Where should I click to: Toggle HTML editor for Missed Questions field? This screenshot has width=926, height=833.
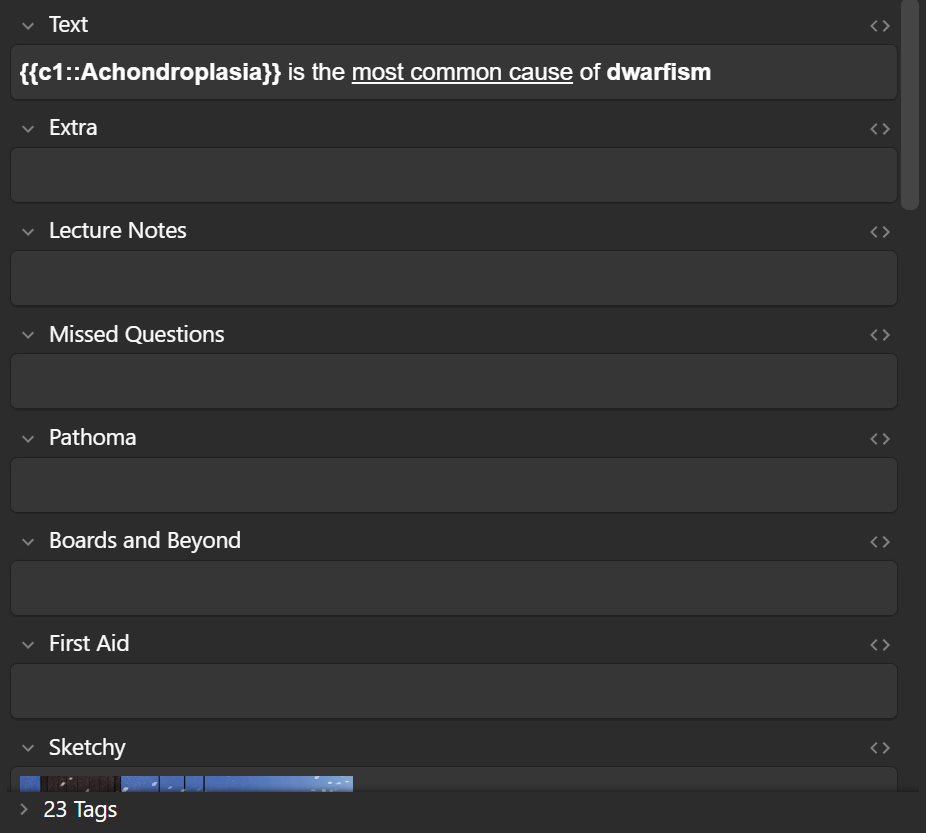(879, 335)
